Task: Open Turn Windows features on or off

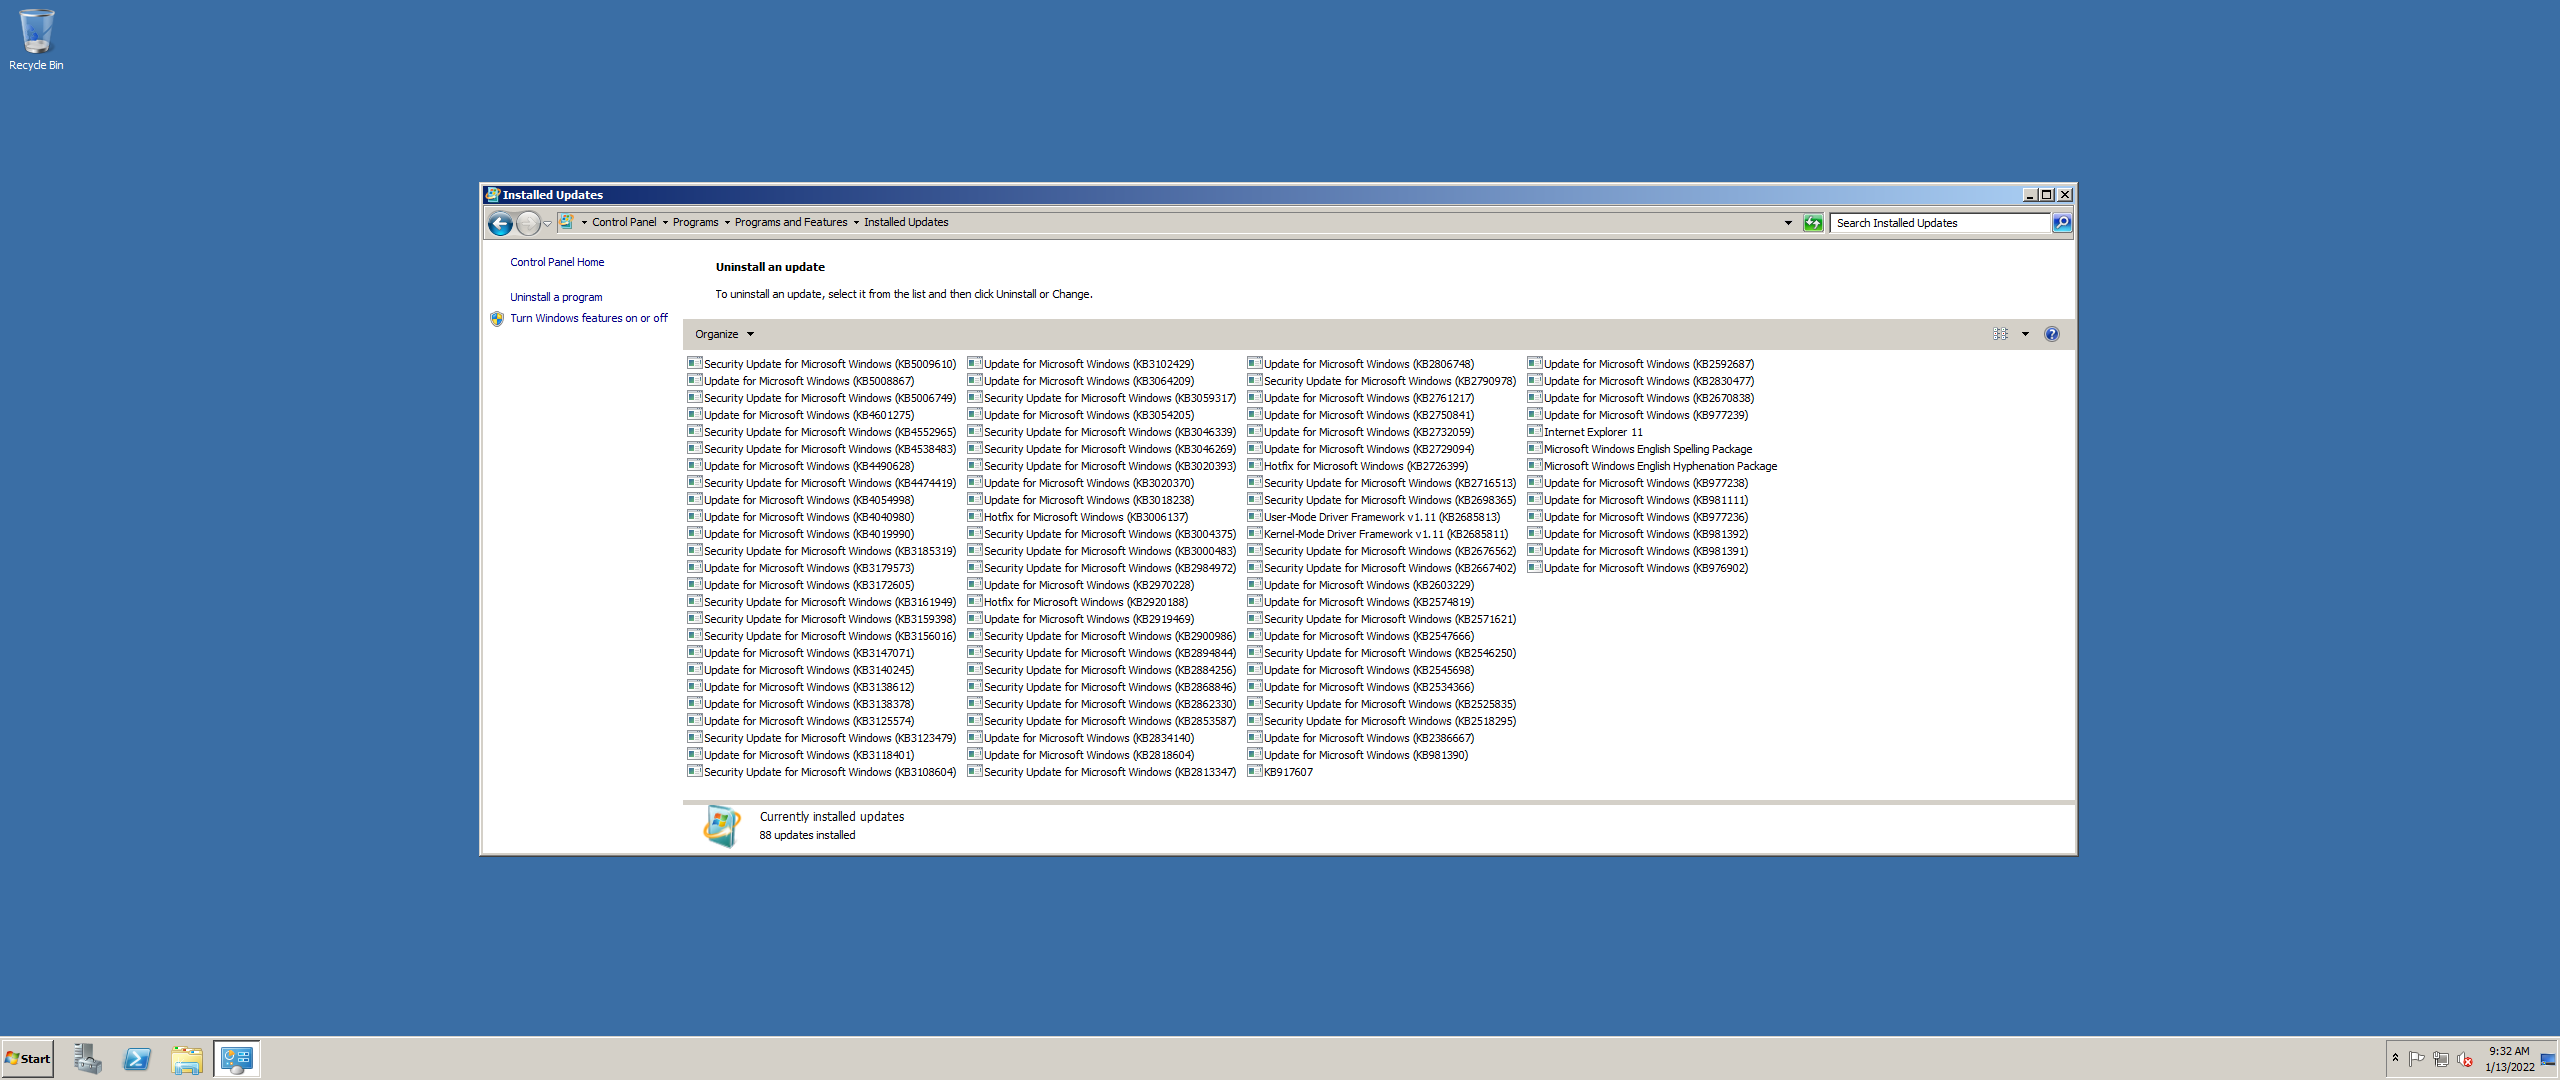Action: click(589, 318)
